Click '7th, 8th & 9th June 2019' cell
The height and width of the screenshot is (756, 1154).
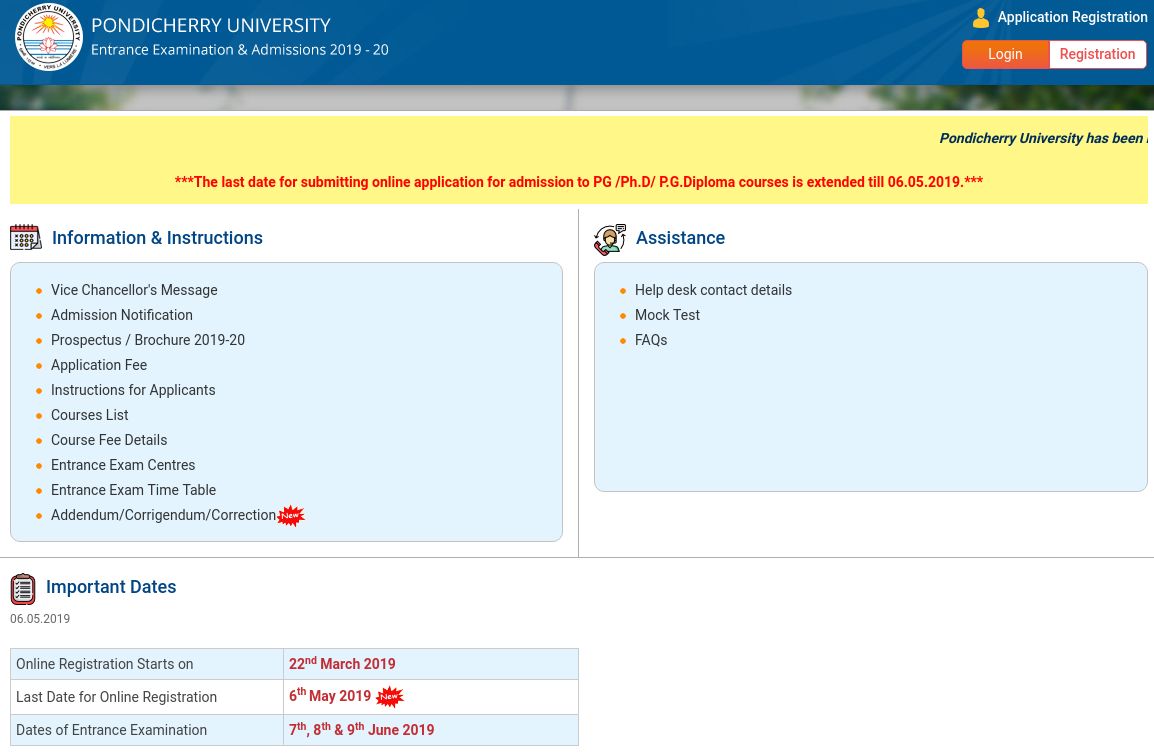(431, 730)
